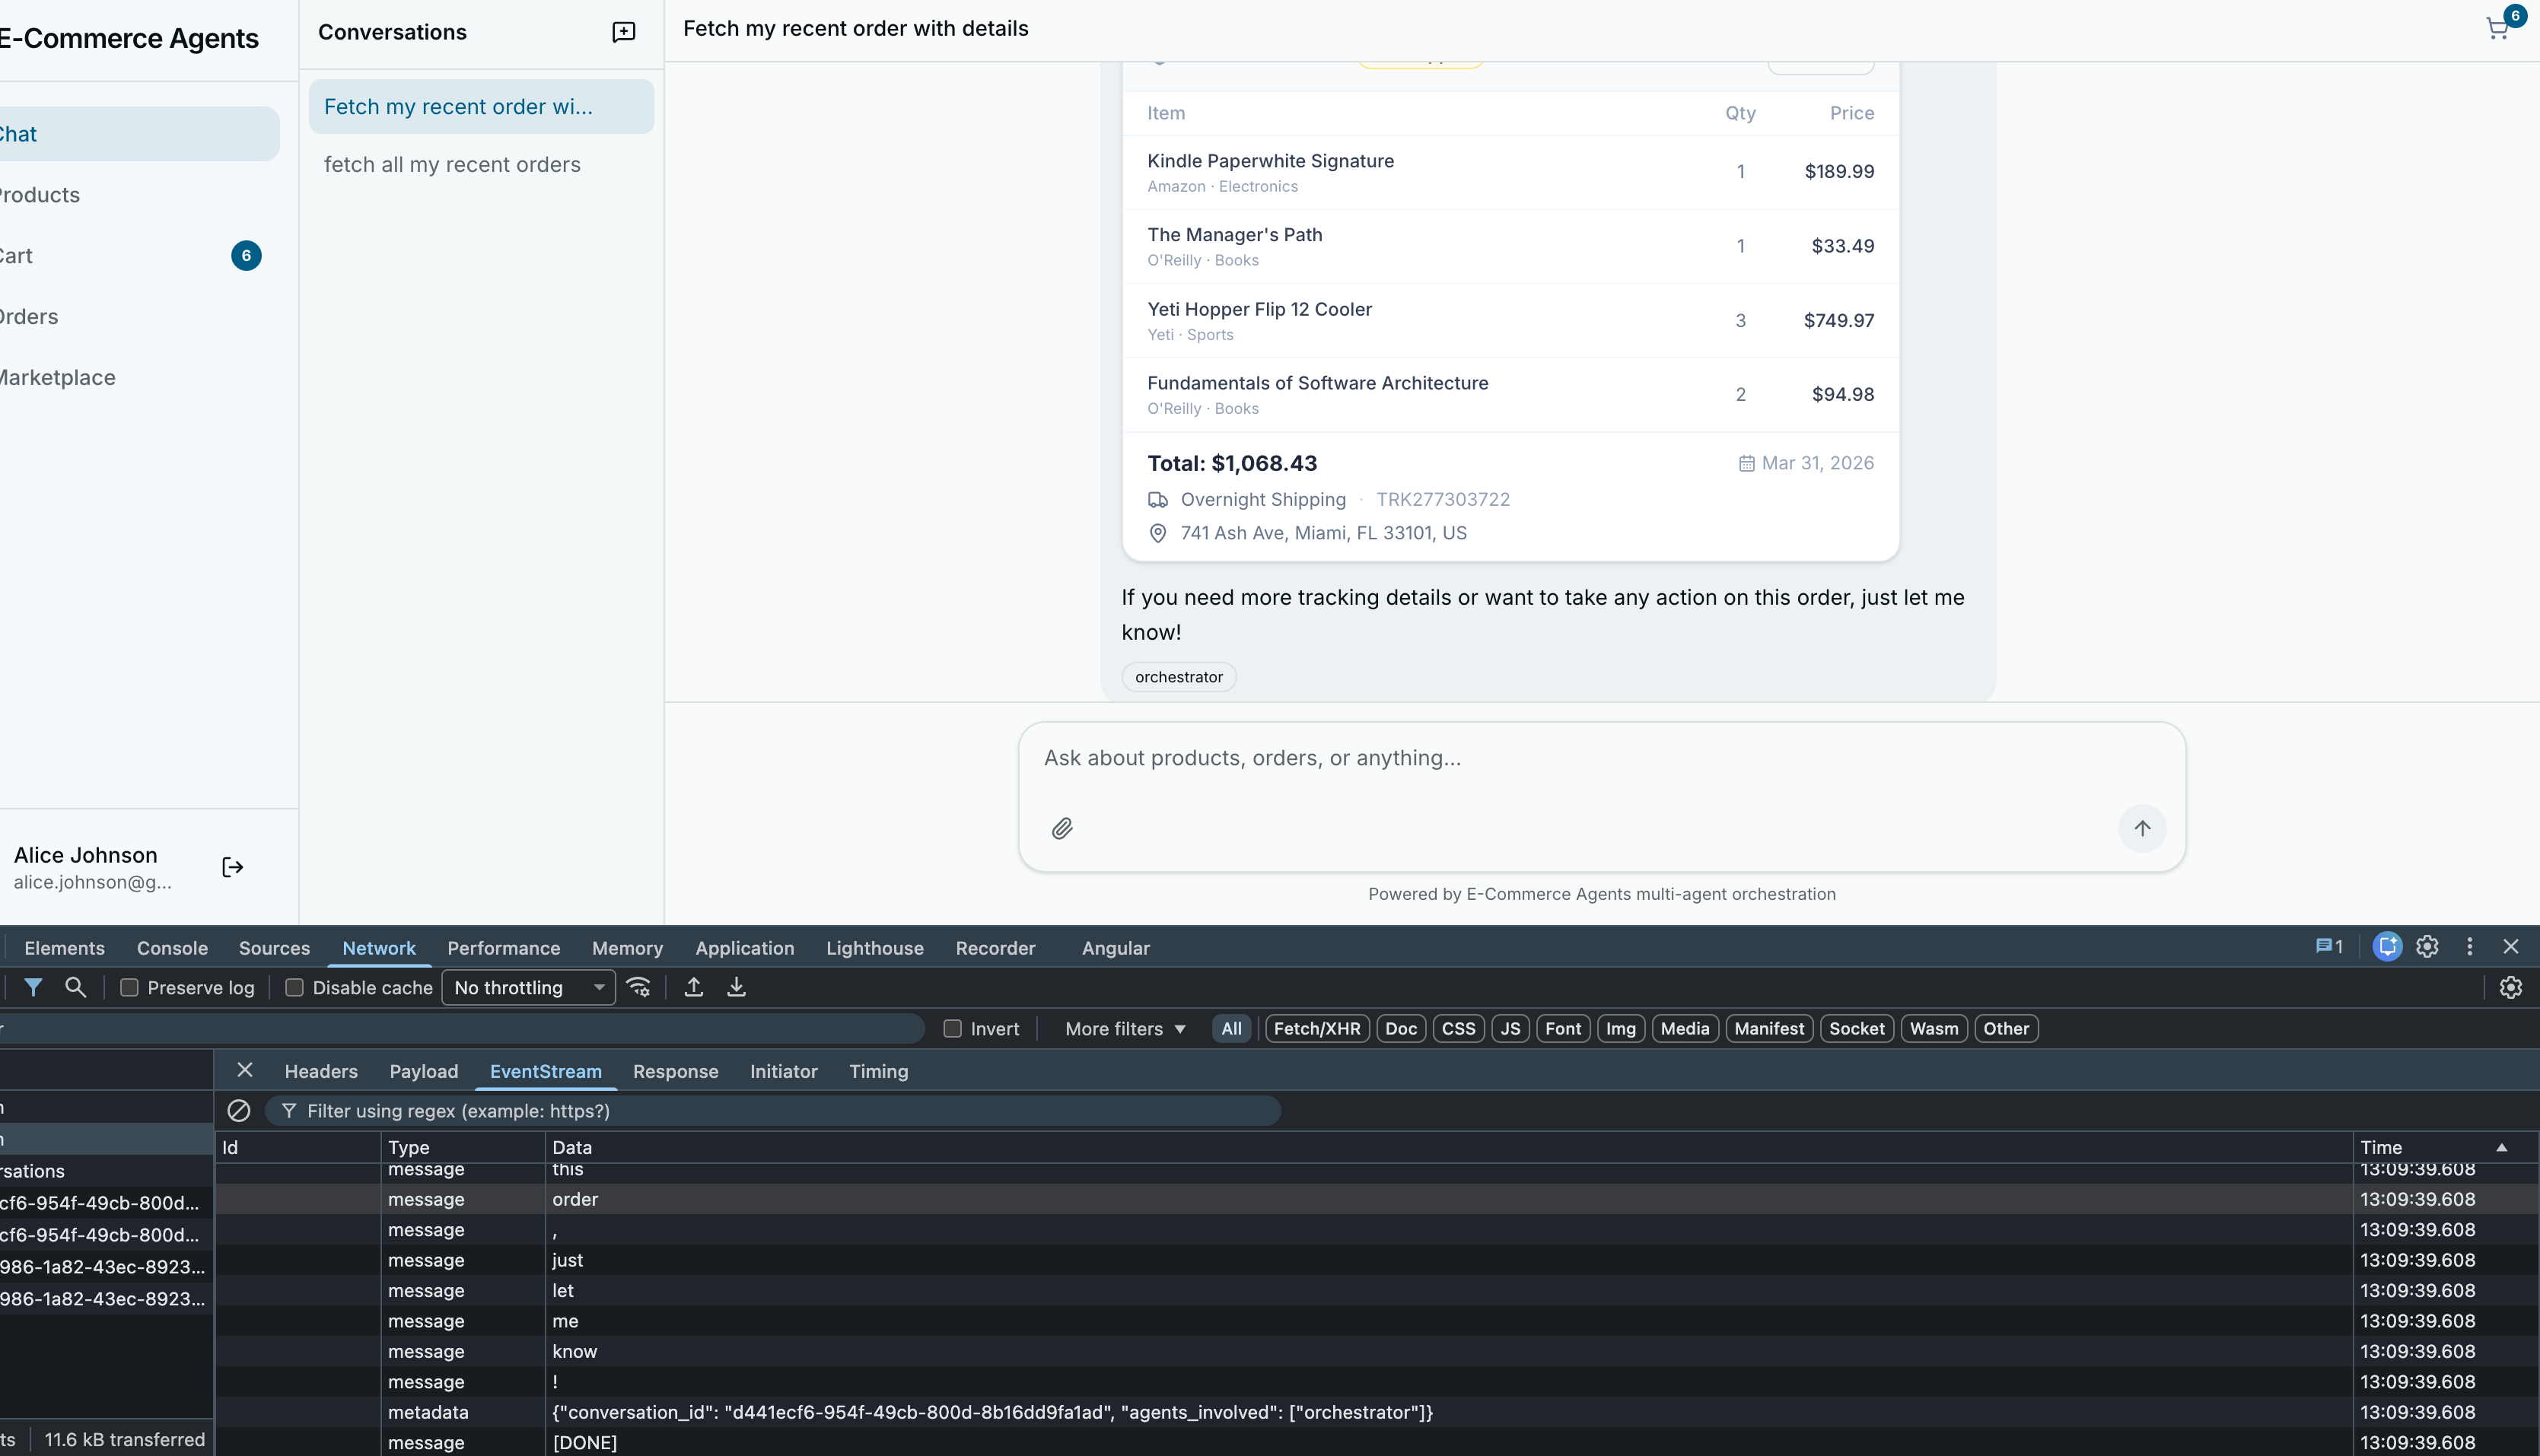Start a new conversation

623,31
